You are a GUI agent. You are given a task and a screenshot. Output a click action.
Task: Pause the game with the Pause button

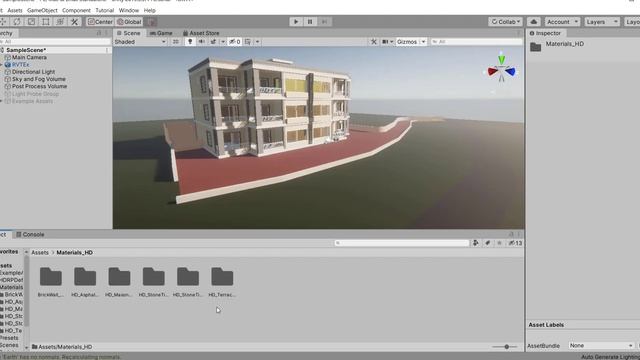point(310,22)
